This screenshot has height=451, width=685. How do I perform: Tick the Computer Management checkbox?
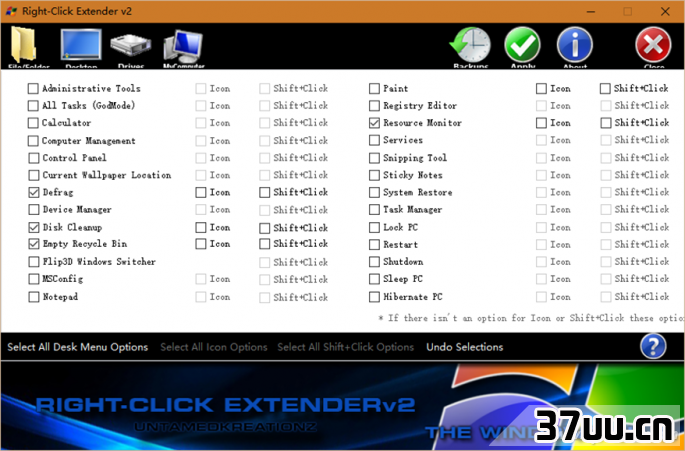coord(33,141)
